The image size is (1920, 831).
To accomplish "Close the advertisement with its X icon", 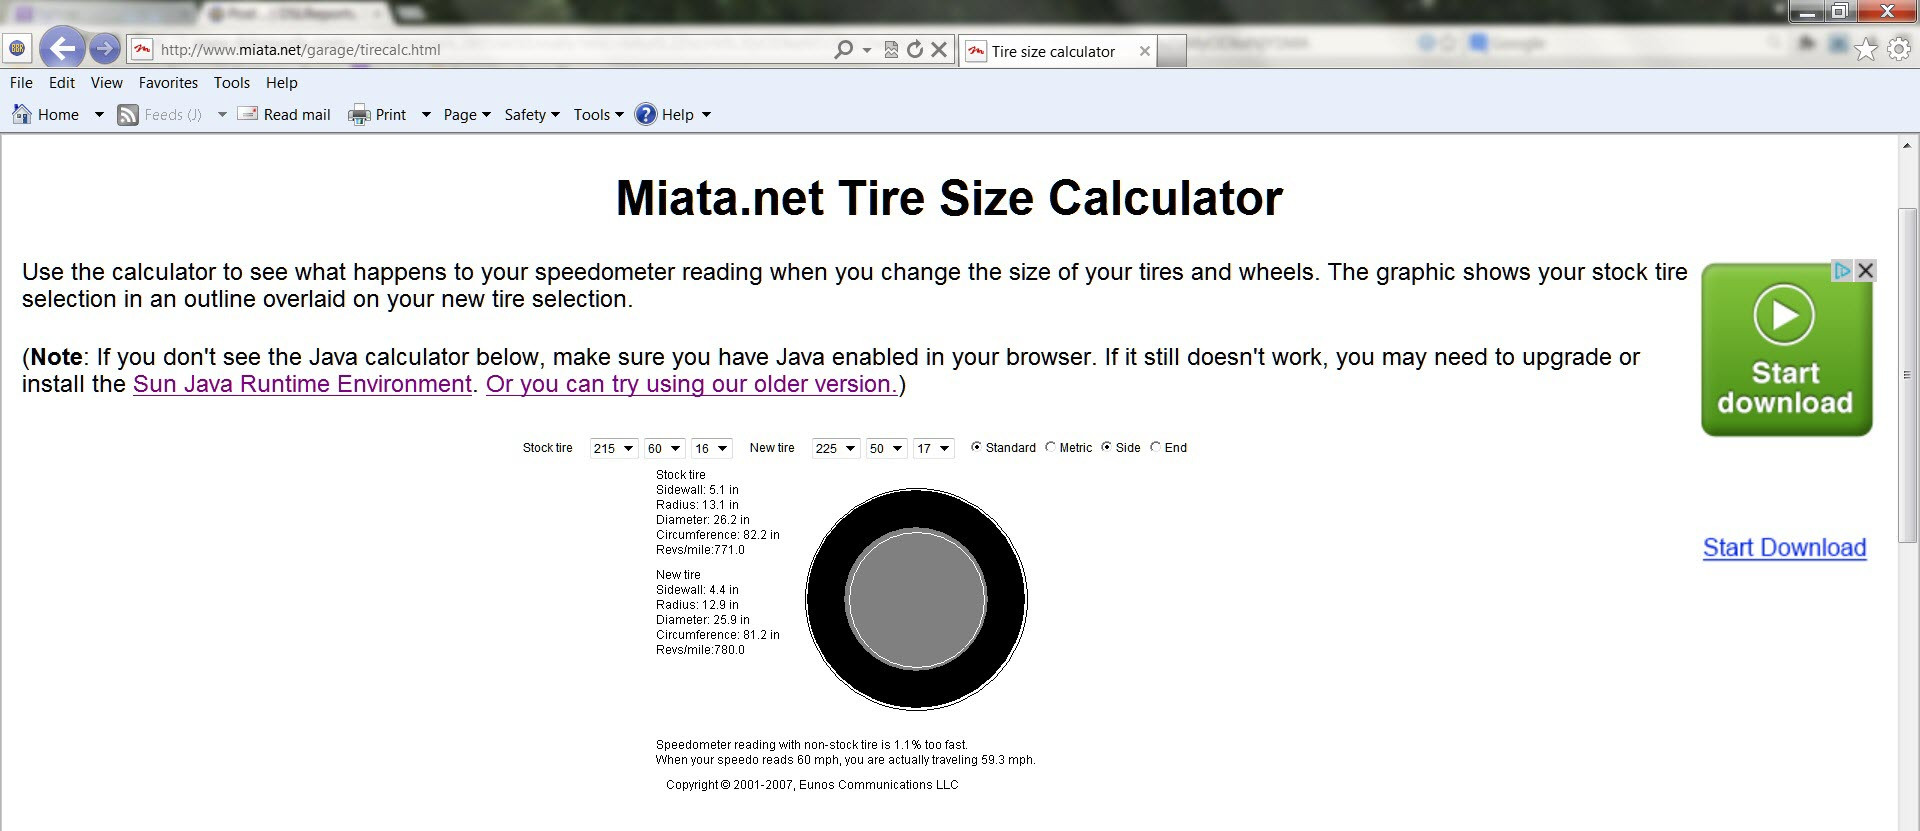I will click(1865, 271).
